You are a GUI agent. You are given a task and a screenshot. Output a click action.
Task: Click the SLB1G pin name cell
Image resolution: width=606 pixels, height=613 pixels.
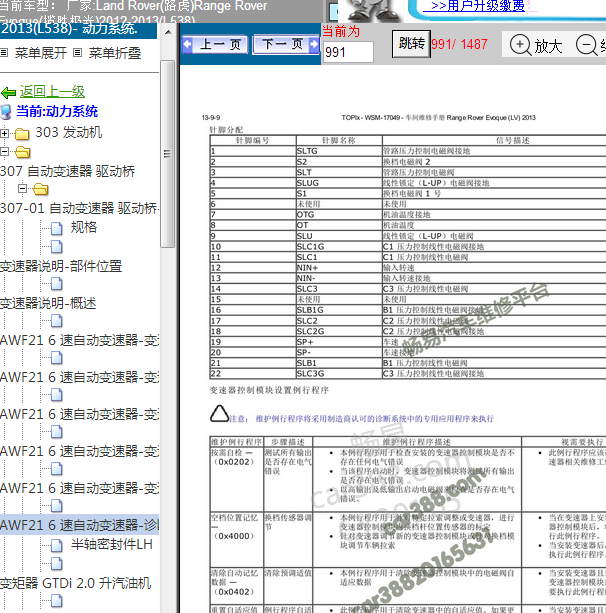point(339,310)
